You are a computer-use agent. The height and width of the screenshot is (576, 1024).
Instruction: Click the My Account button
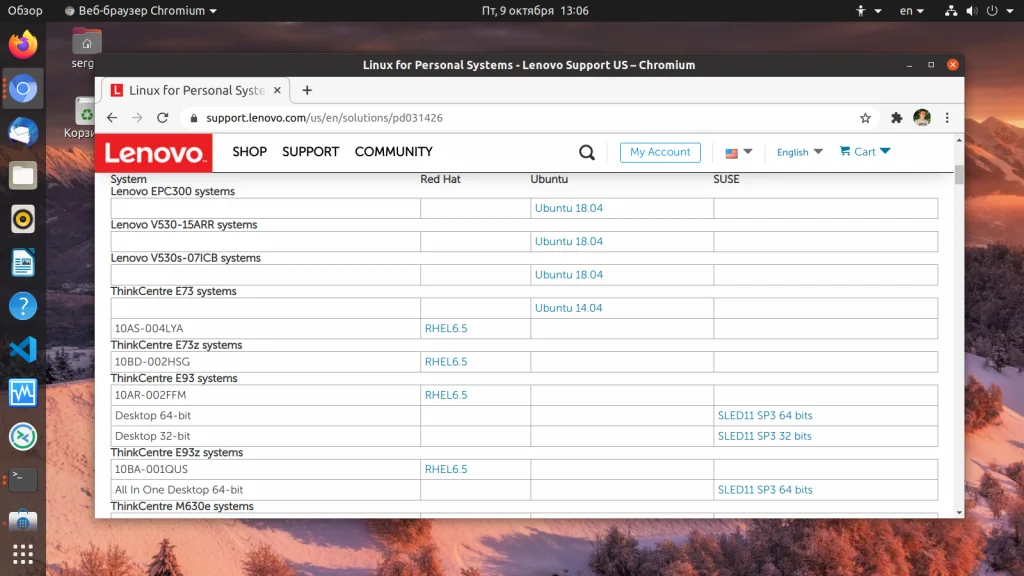coord(660,152)
